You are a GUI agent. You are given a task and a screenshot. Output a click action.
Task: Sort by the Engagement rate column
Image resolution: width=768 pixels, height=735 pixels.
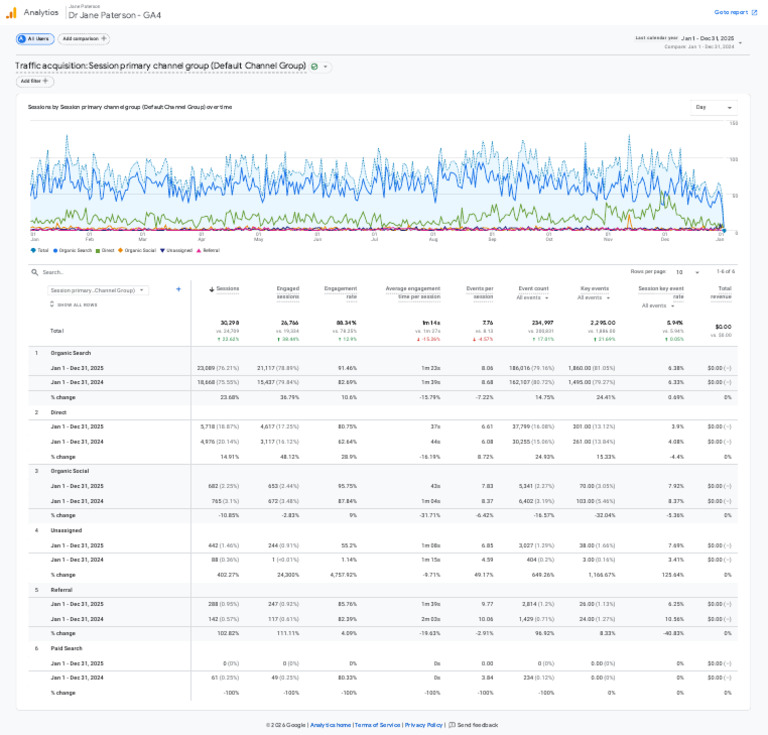340,292
